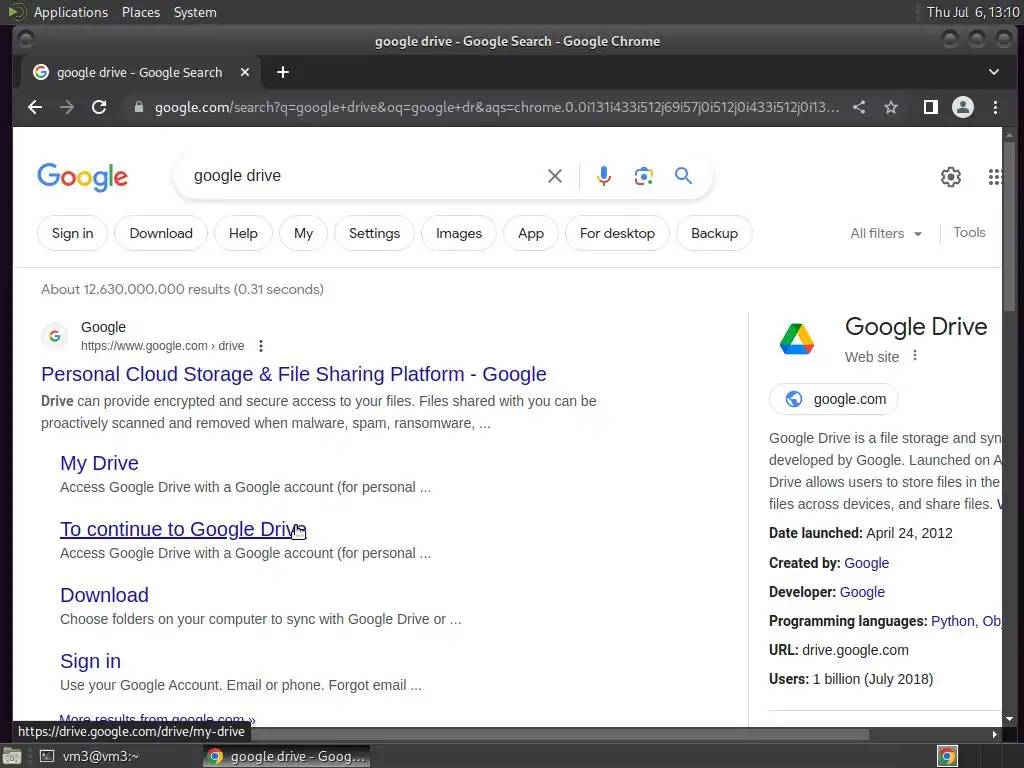
Task: Clear the search box with the X
Action: point(554,176)
